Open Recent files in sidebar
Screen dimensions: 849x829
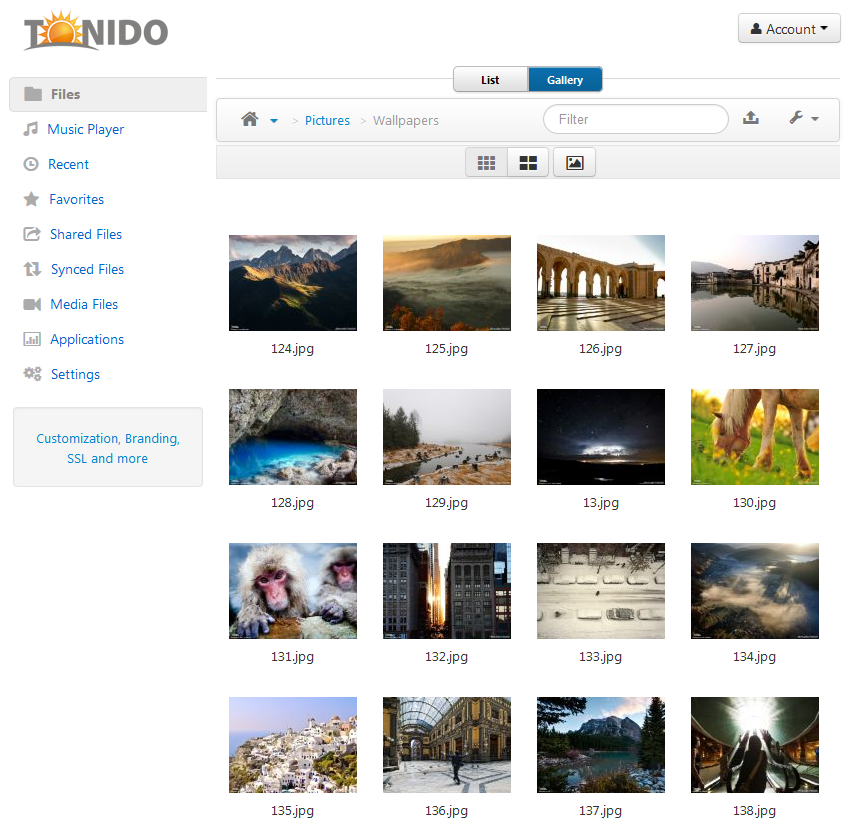(x=68, y=164)
